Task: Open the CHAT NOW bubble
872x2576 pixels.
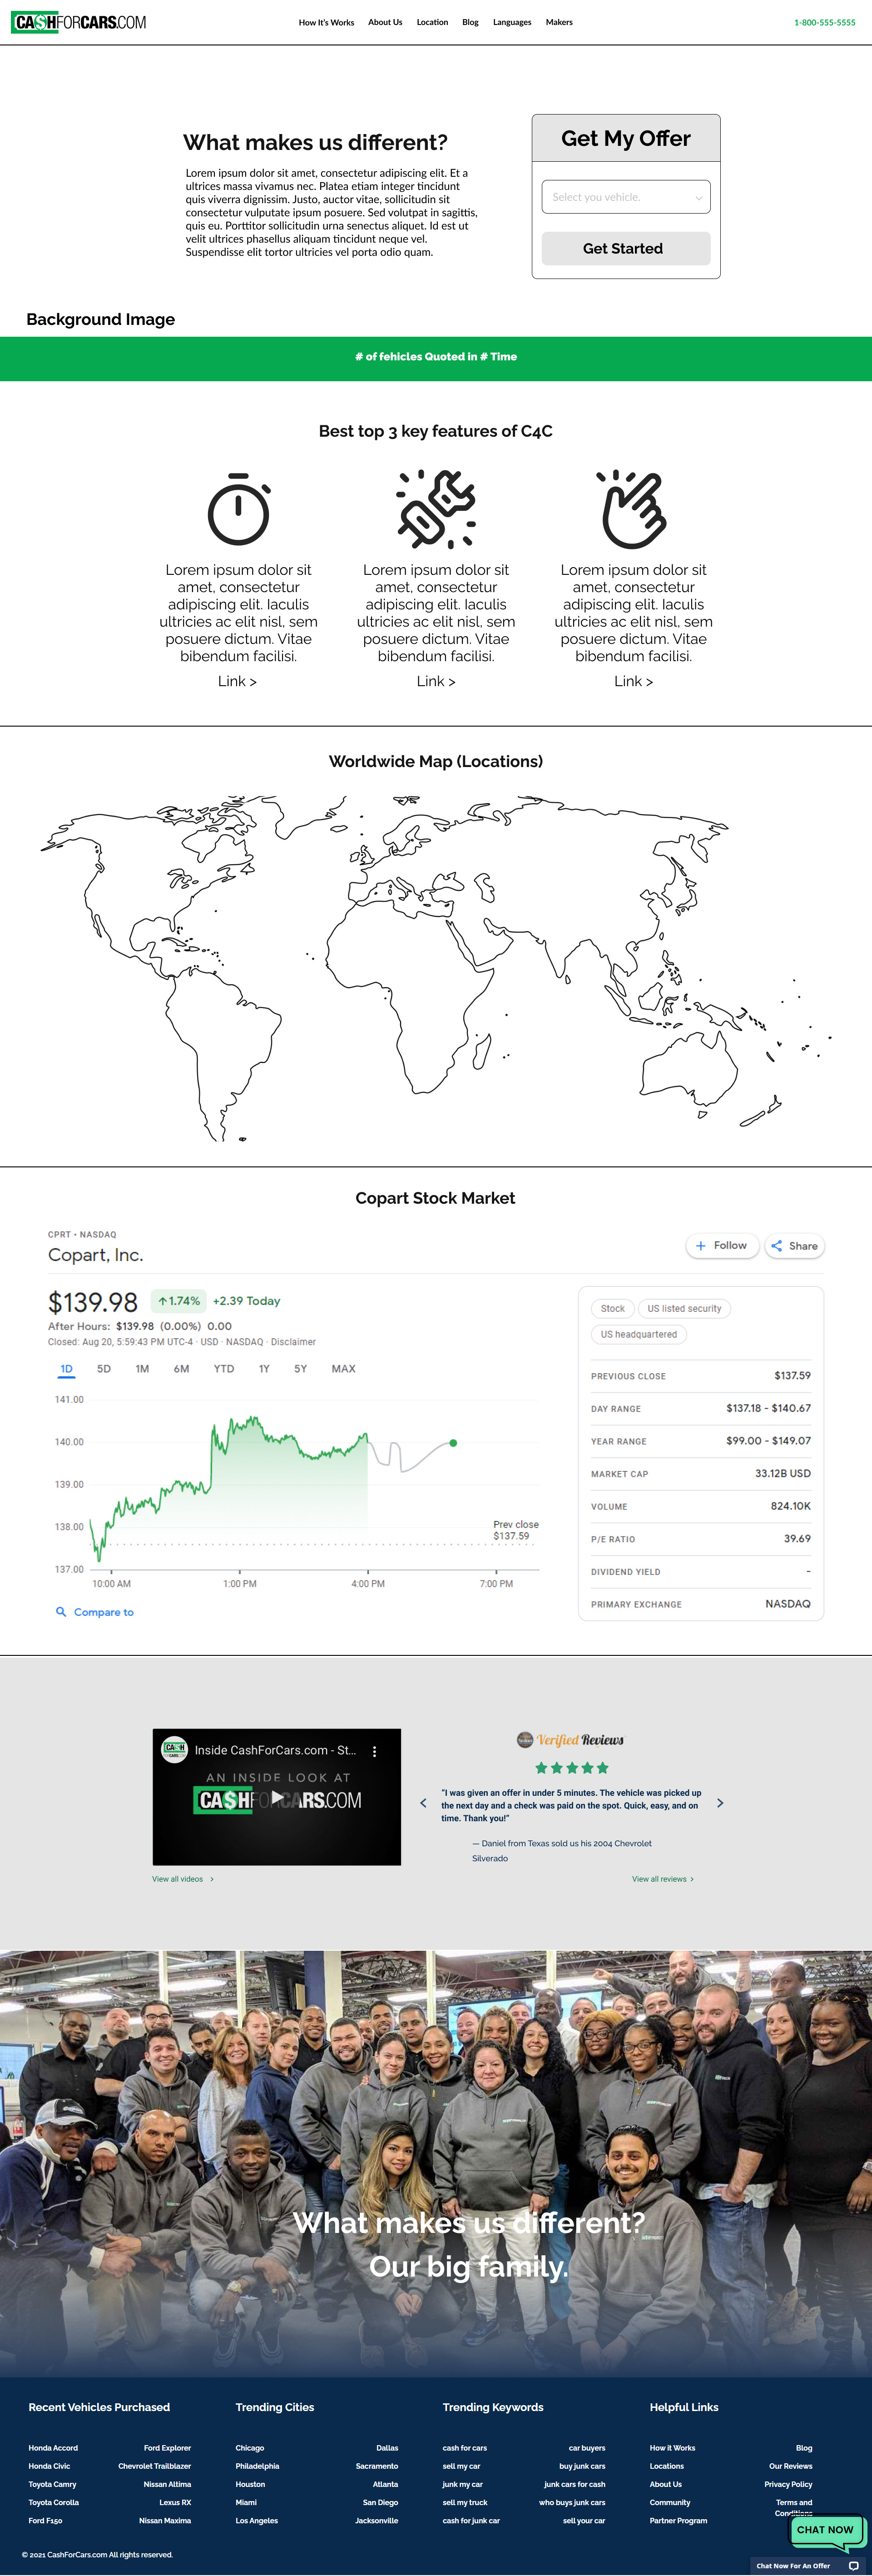Action: click(x=826, y=2529)
